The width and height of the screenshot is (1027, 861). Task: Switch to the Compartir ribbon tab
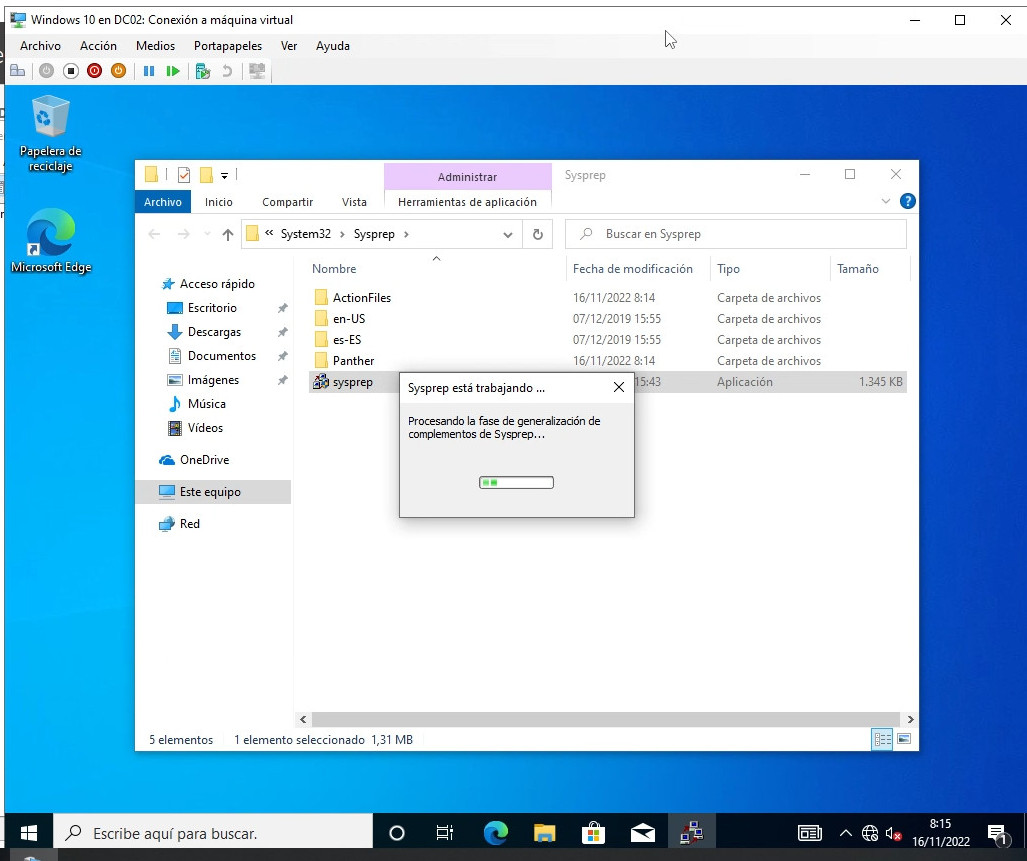(x=287, y=202)
